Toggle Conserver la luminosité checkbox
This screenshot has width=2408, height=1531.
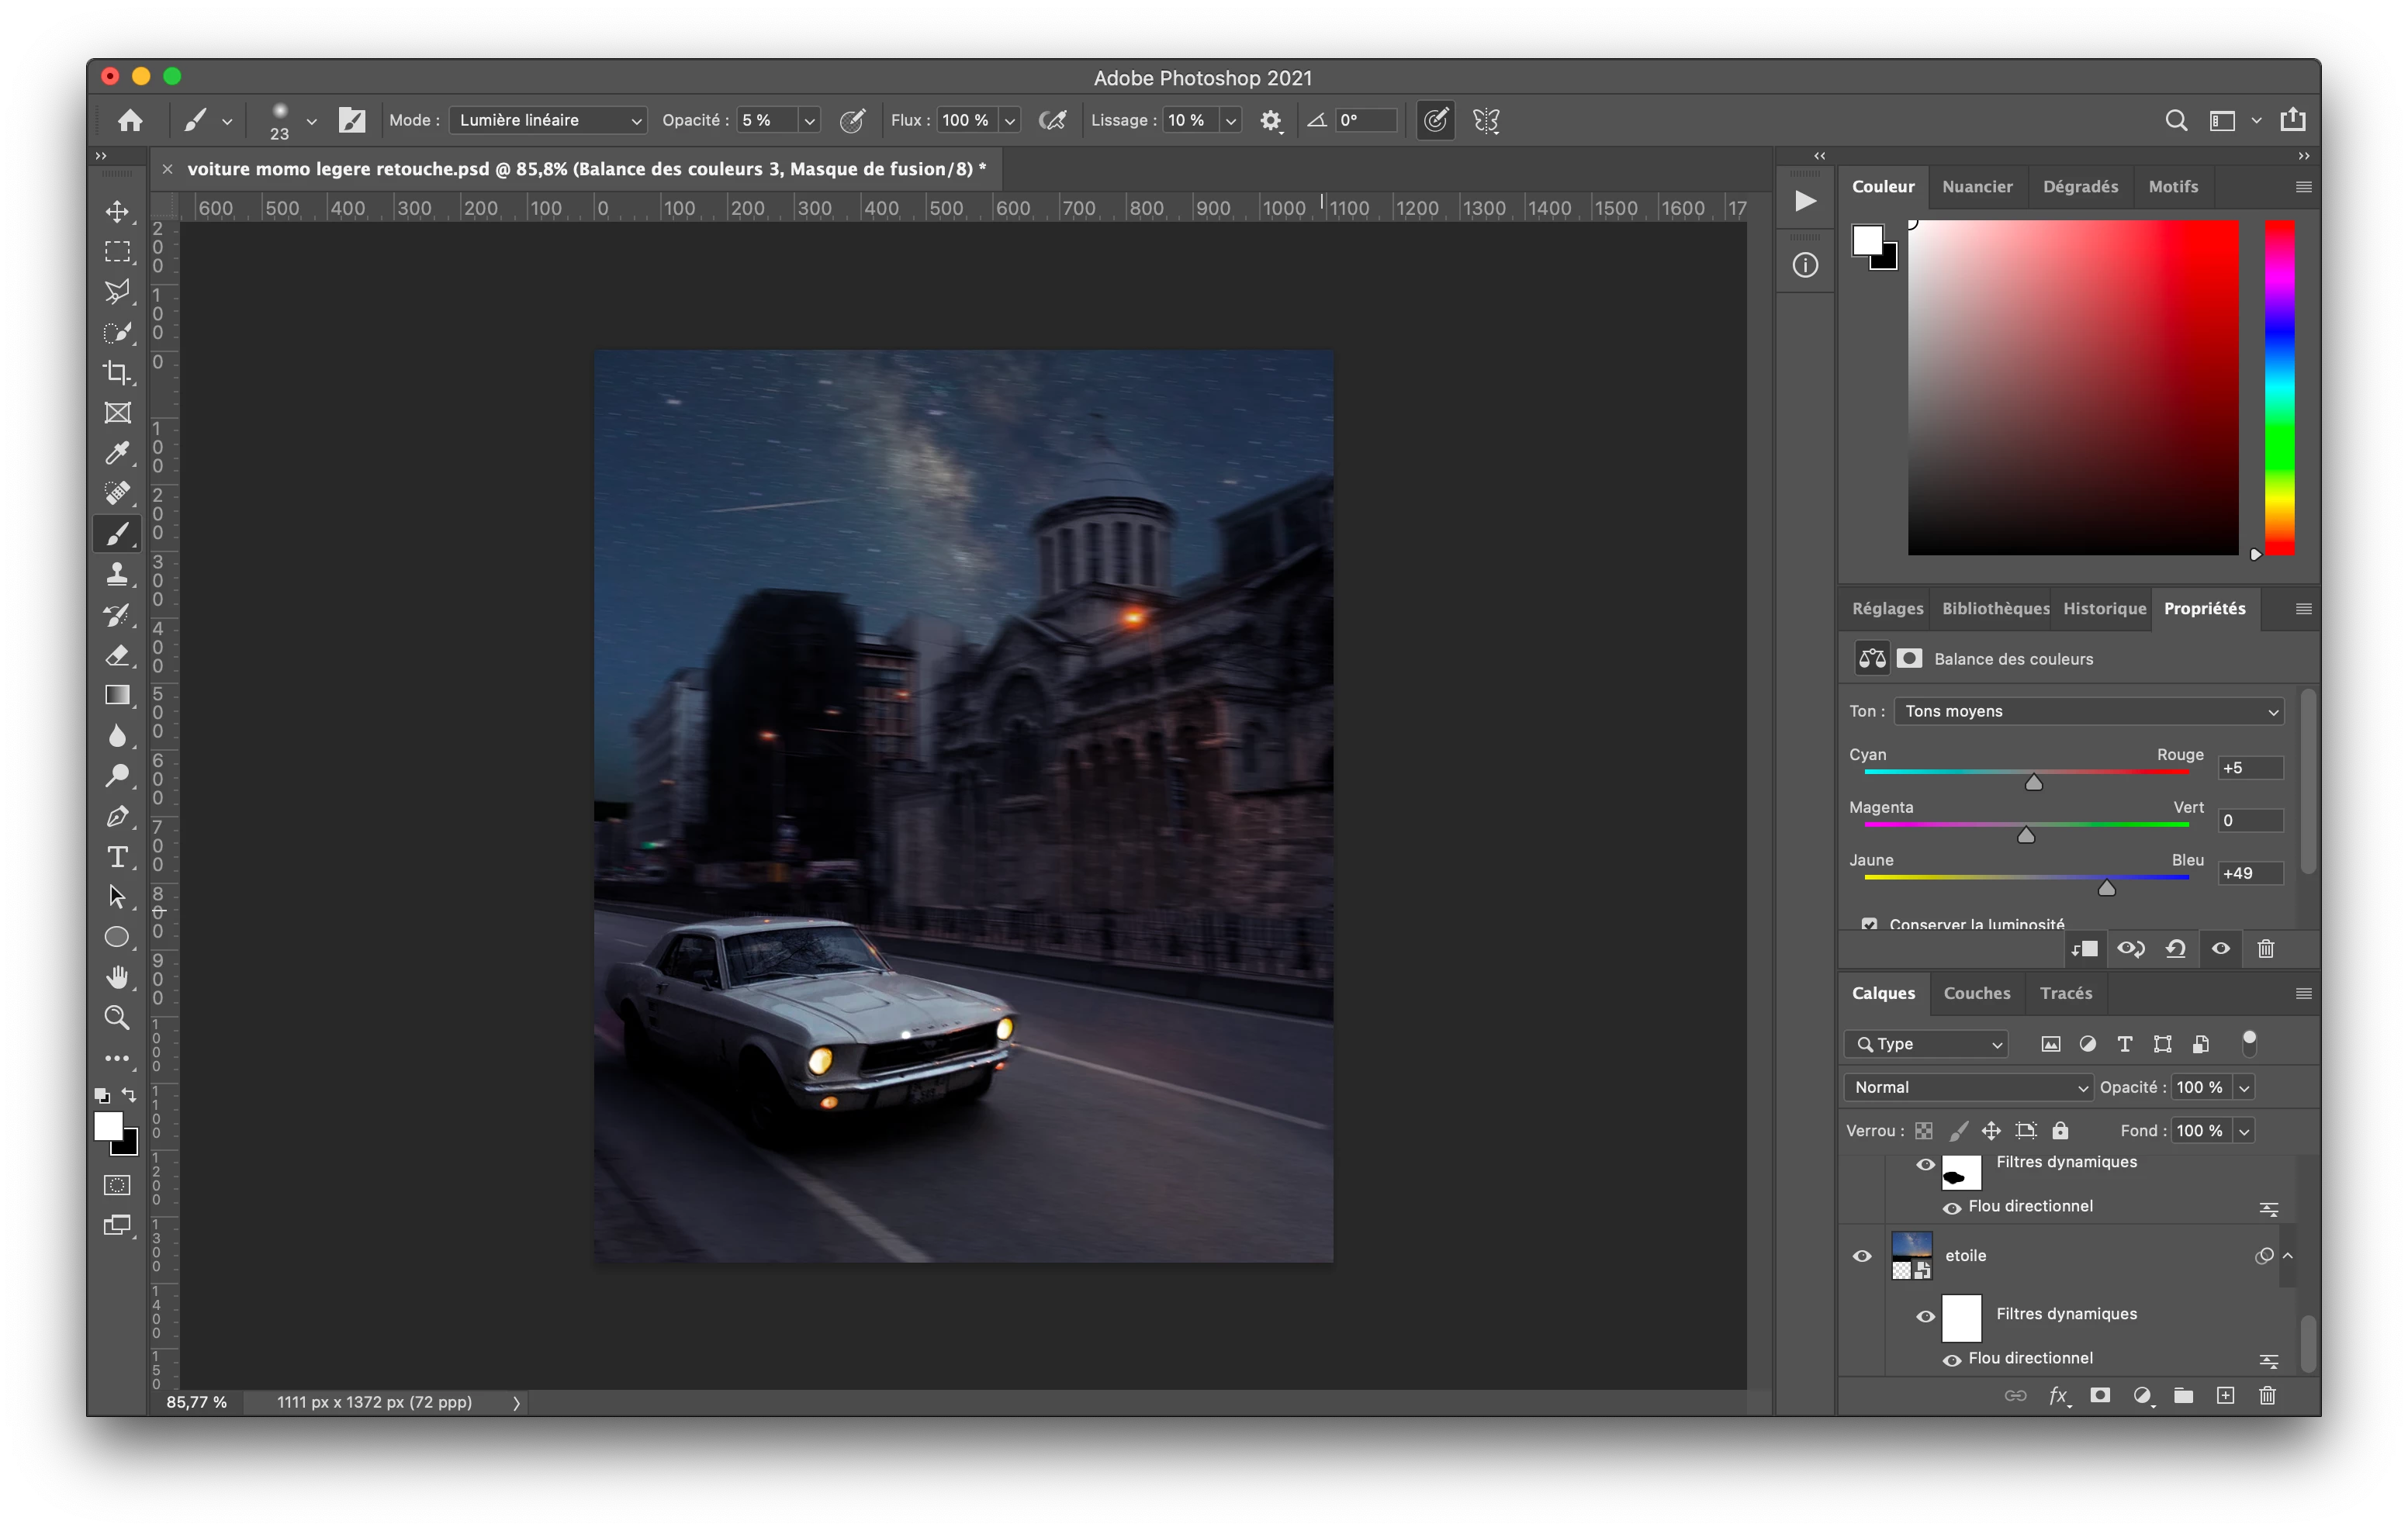tap(1869, 924)
